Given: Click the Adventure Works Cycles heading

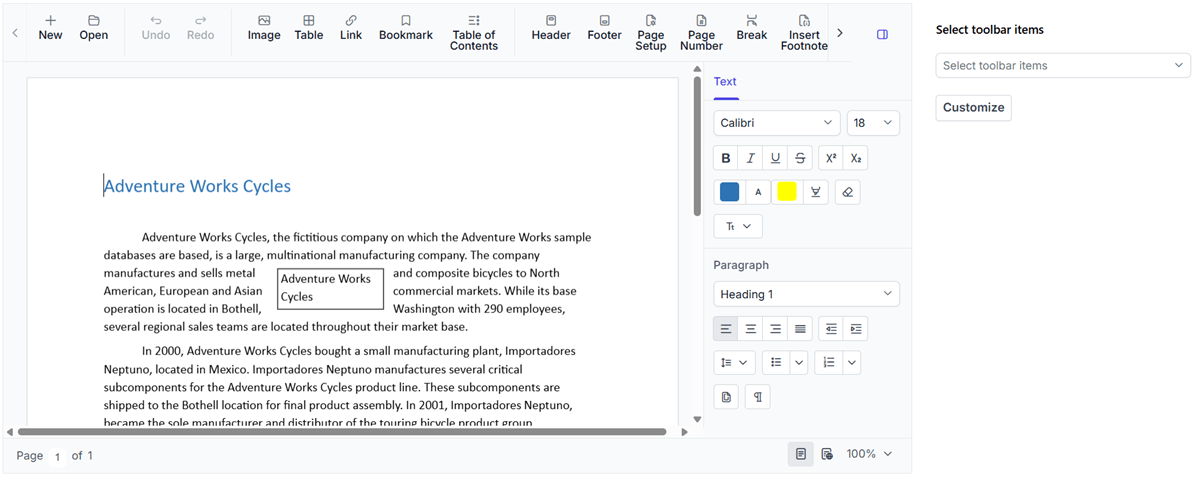Looking at the screenshot, I should pyautogui.click(x=197, y=186).
